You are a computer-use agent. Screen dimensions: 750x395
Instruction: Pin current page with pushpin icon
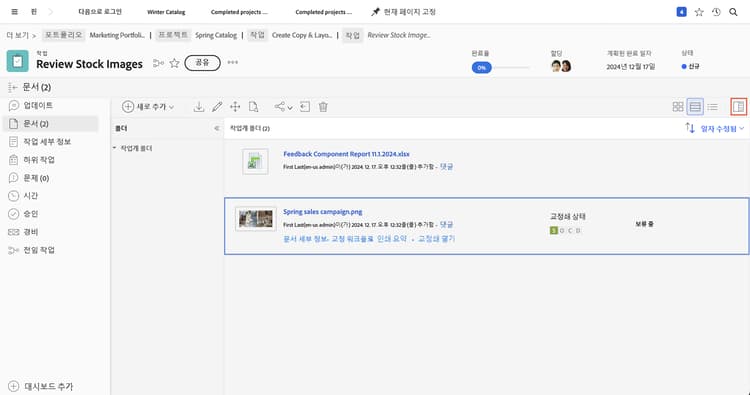pos(375,12)
